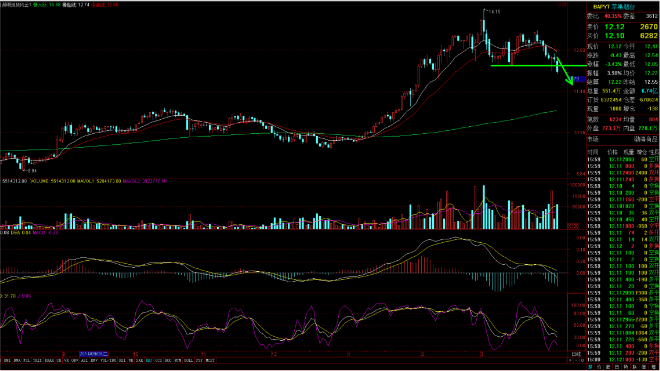Open the FSL indicator tab
The height and width of the screenshot is (371, 660).
27,360
